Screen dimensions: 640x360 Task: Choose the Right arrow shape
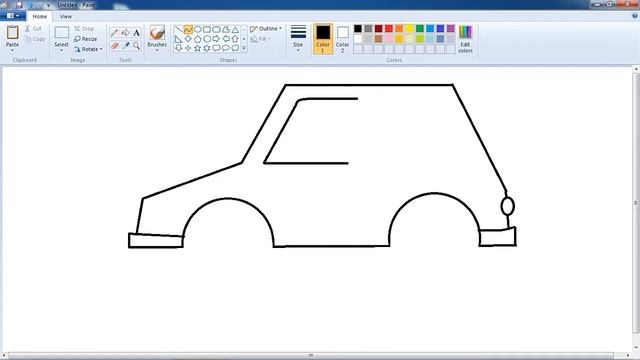tap(216, 39)
